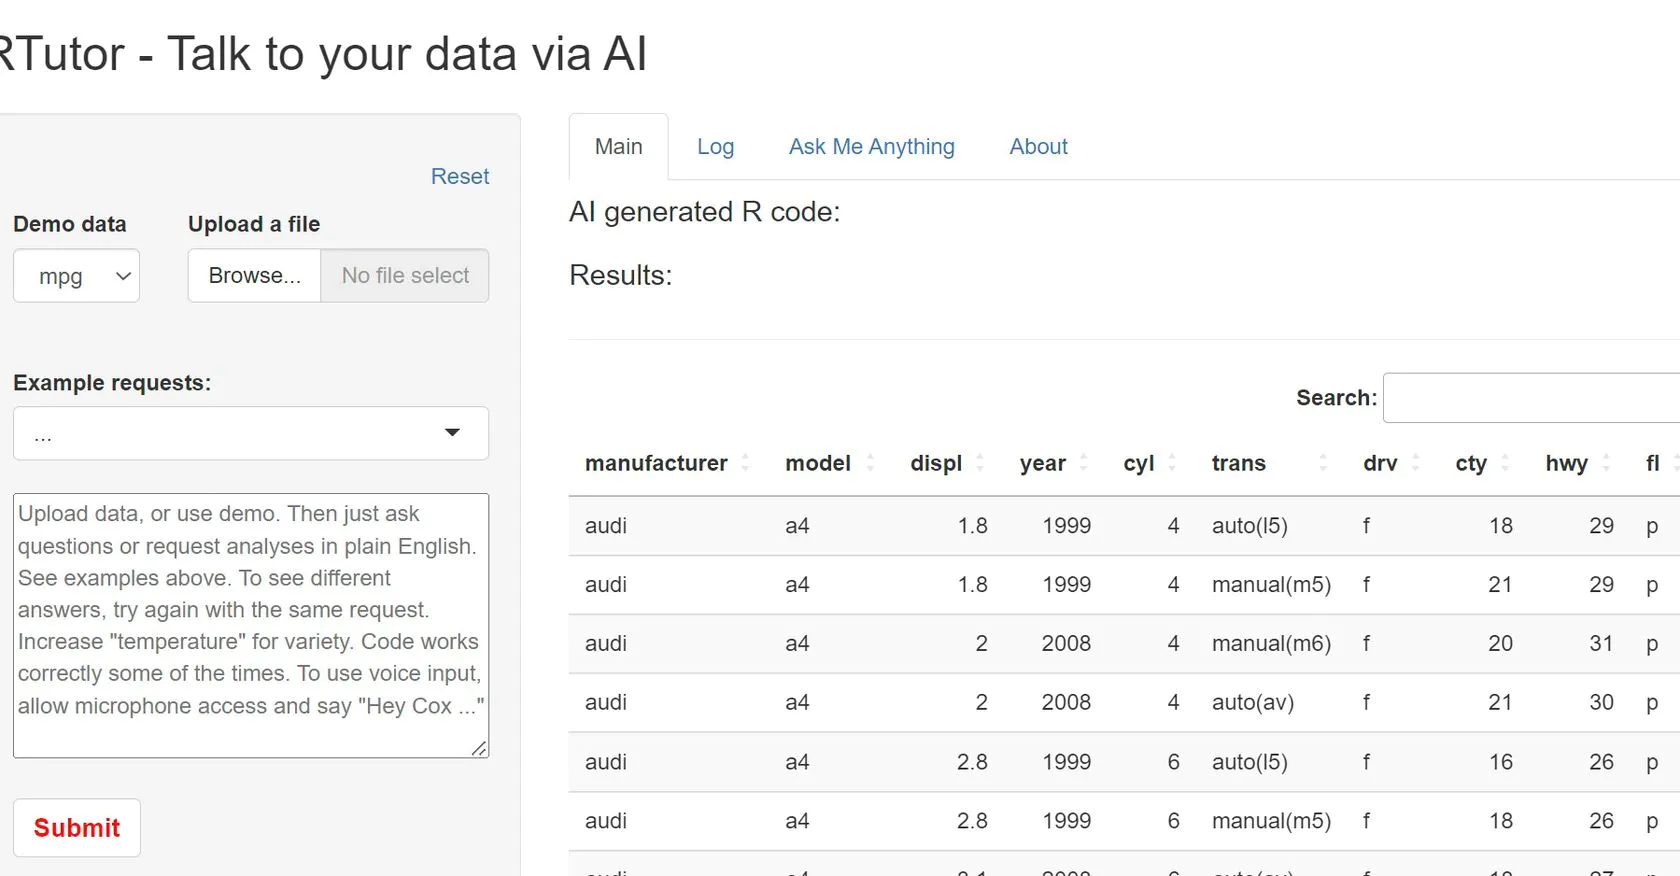Screen dimensions: 1680x876
Task: Open the Ask Me Anything tab
Action: (x=871, y=147)
